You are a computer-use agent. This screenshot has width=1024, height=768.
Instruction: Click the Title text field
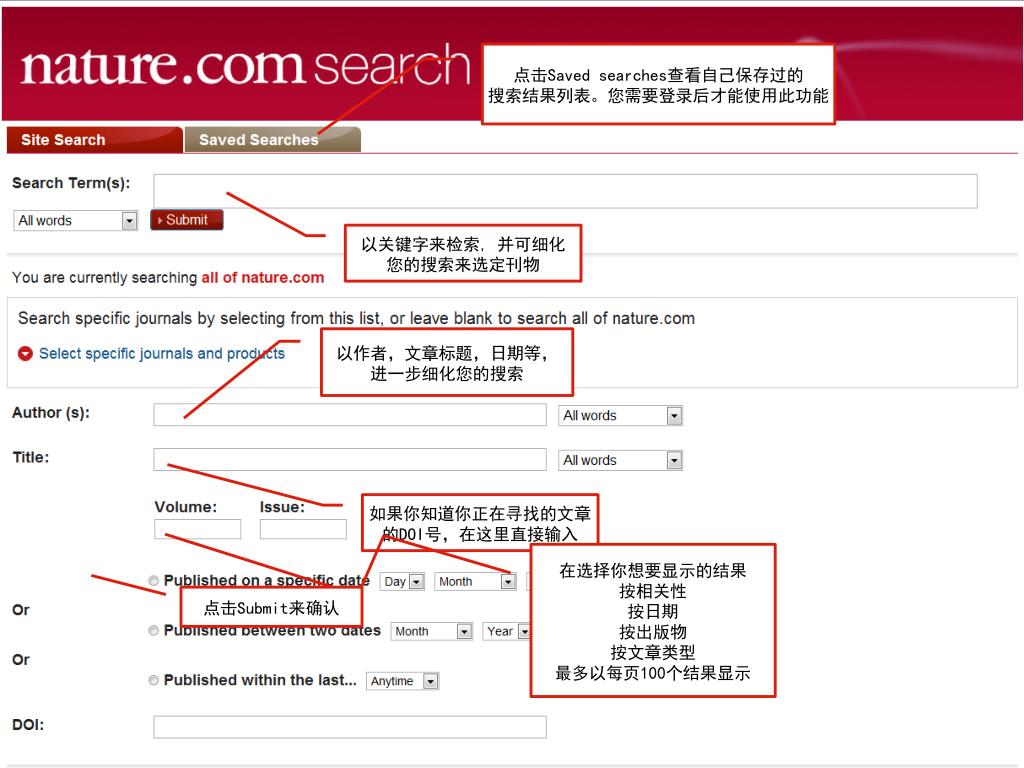349,459
